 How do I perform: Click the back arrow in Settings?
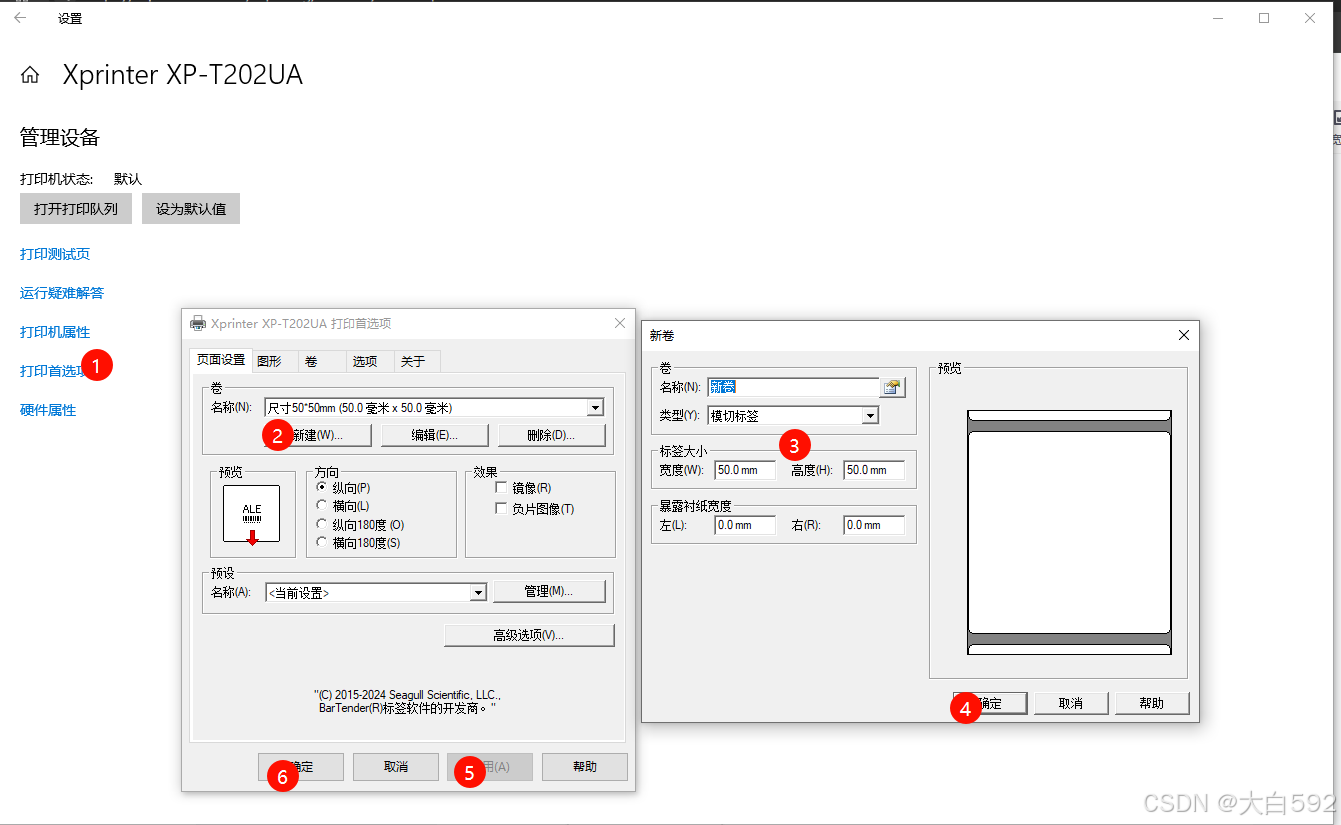(x=20, y=18)
